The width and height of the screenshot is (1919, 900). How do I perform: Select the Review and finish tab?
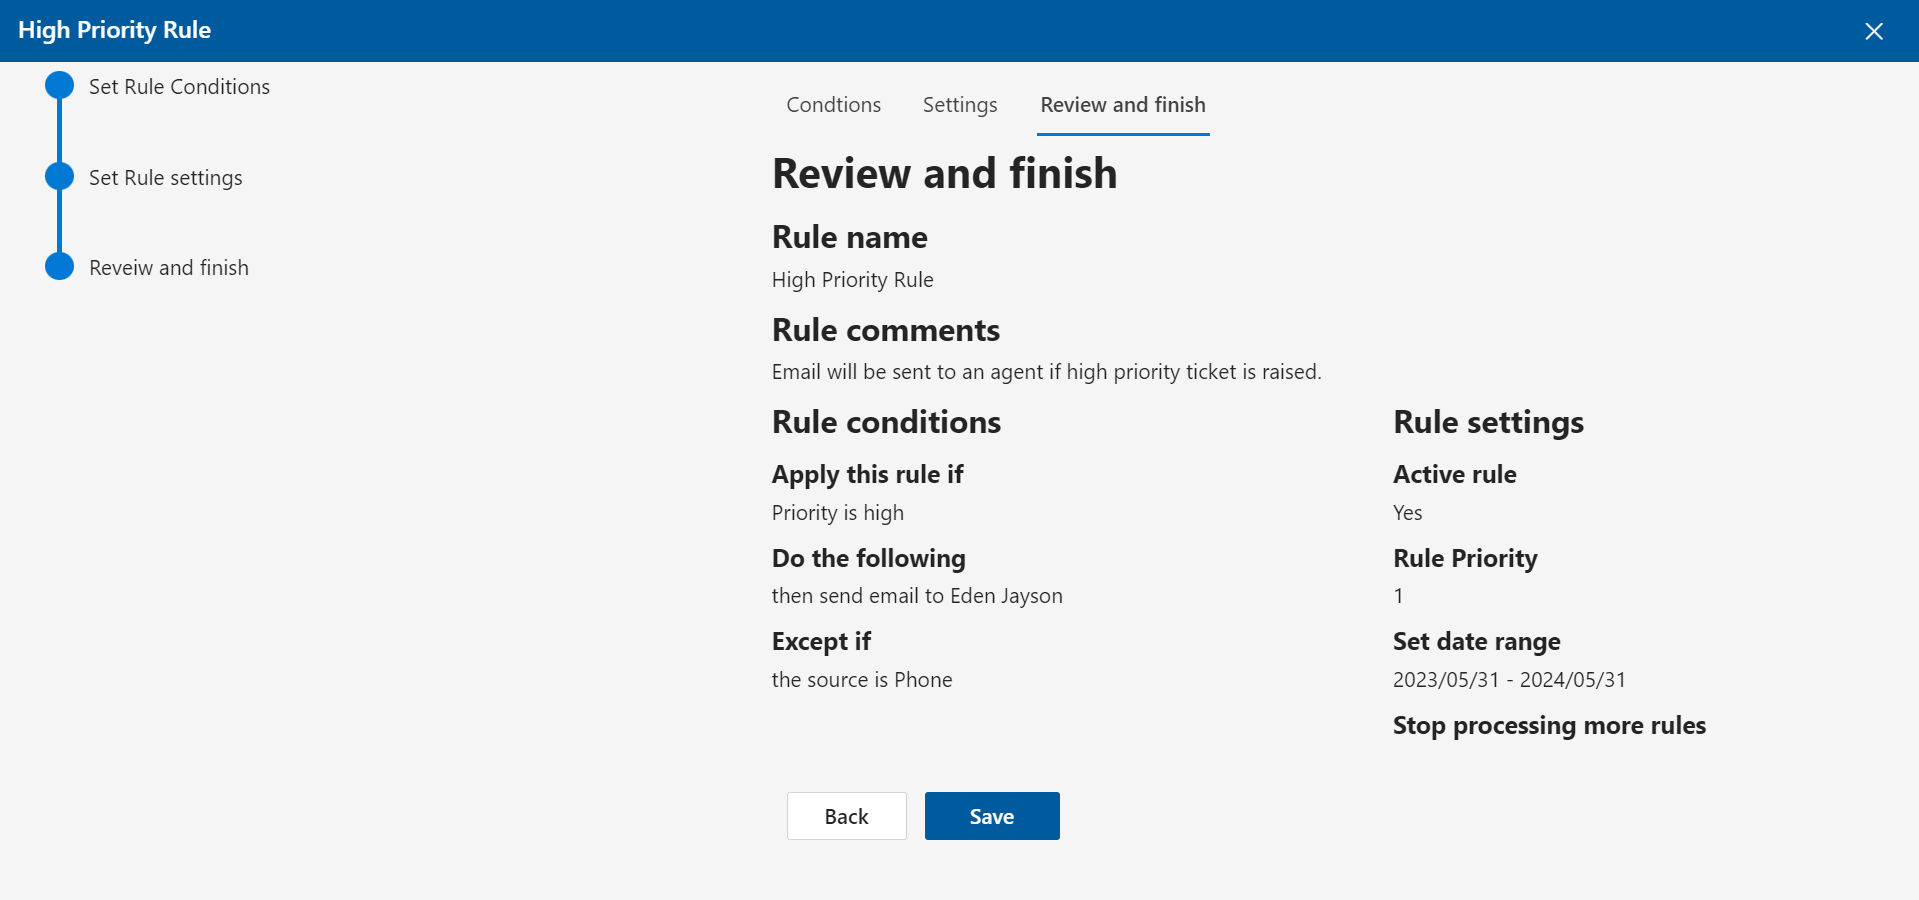coord(1123,105)
